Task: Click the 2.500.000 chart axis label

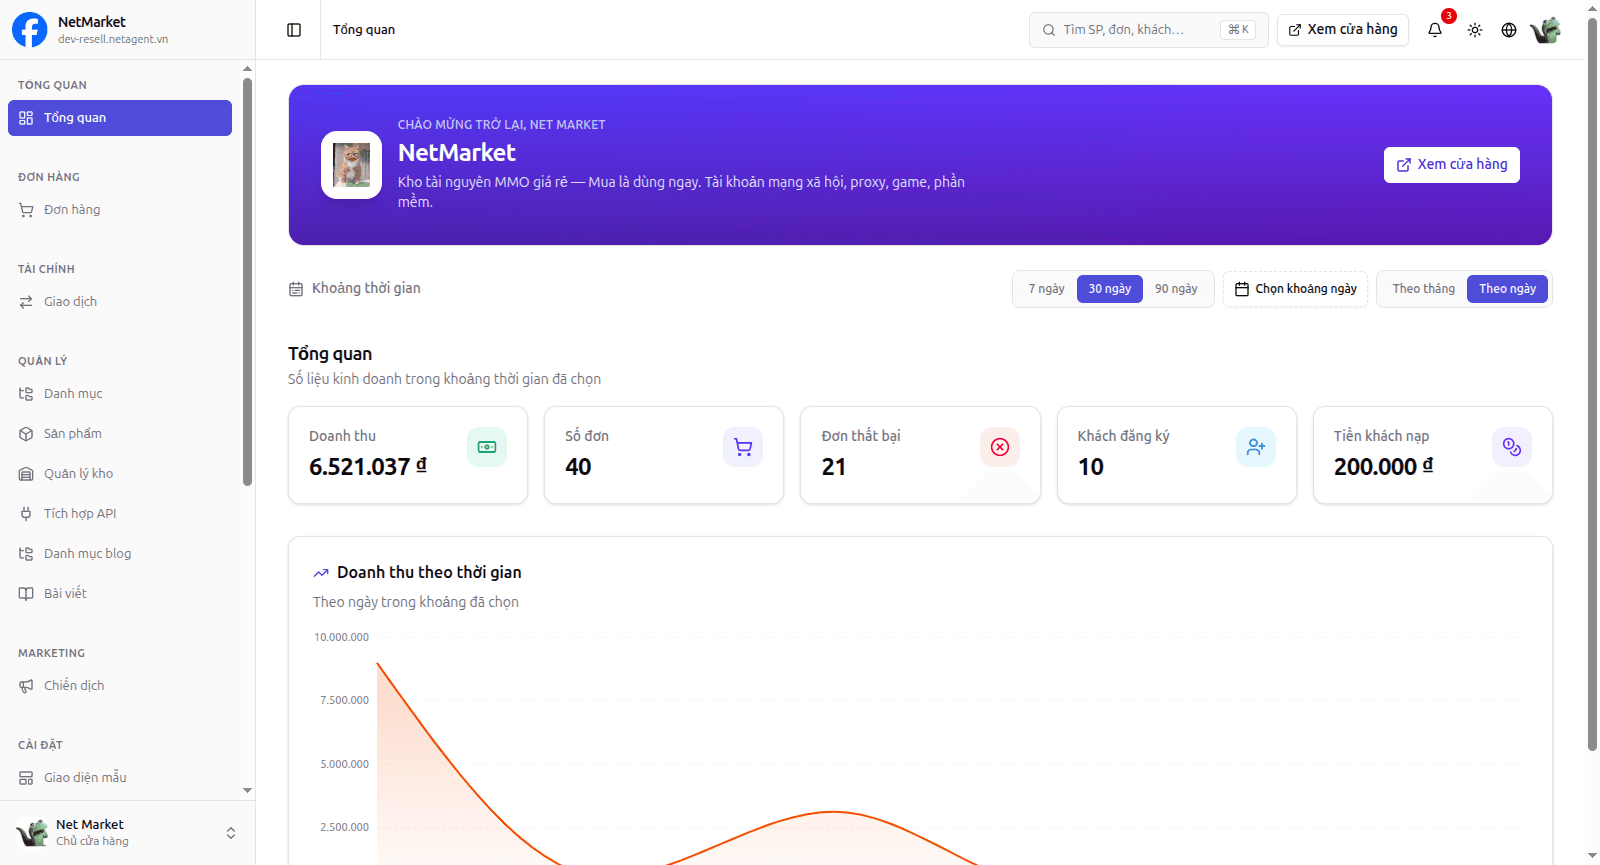Action: click(x=345, y=827)
